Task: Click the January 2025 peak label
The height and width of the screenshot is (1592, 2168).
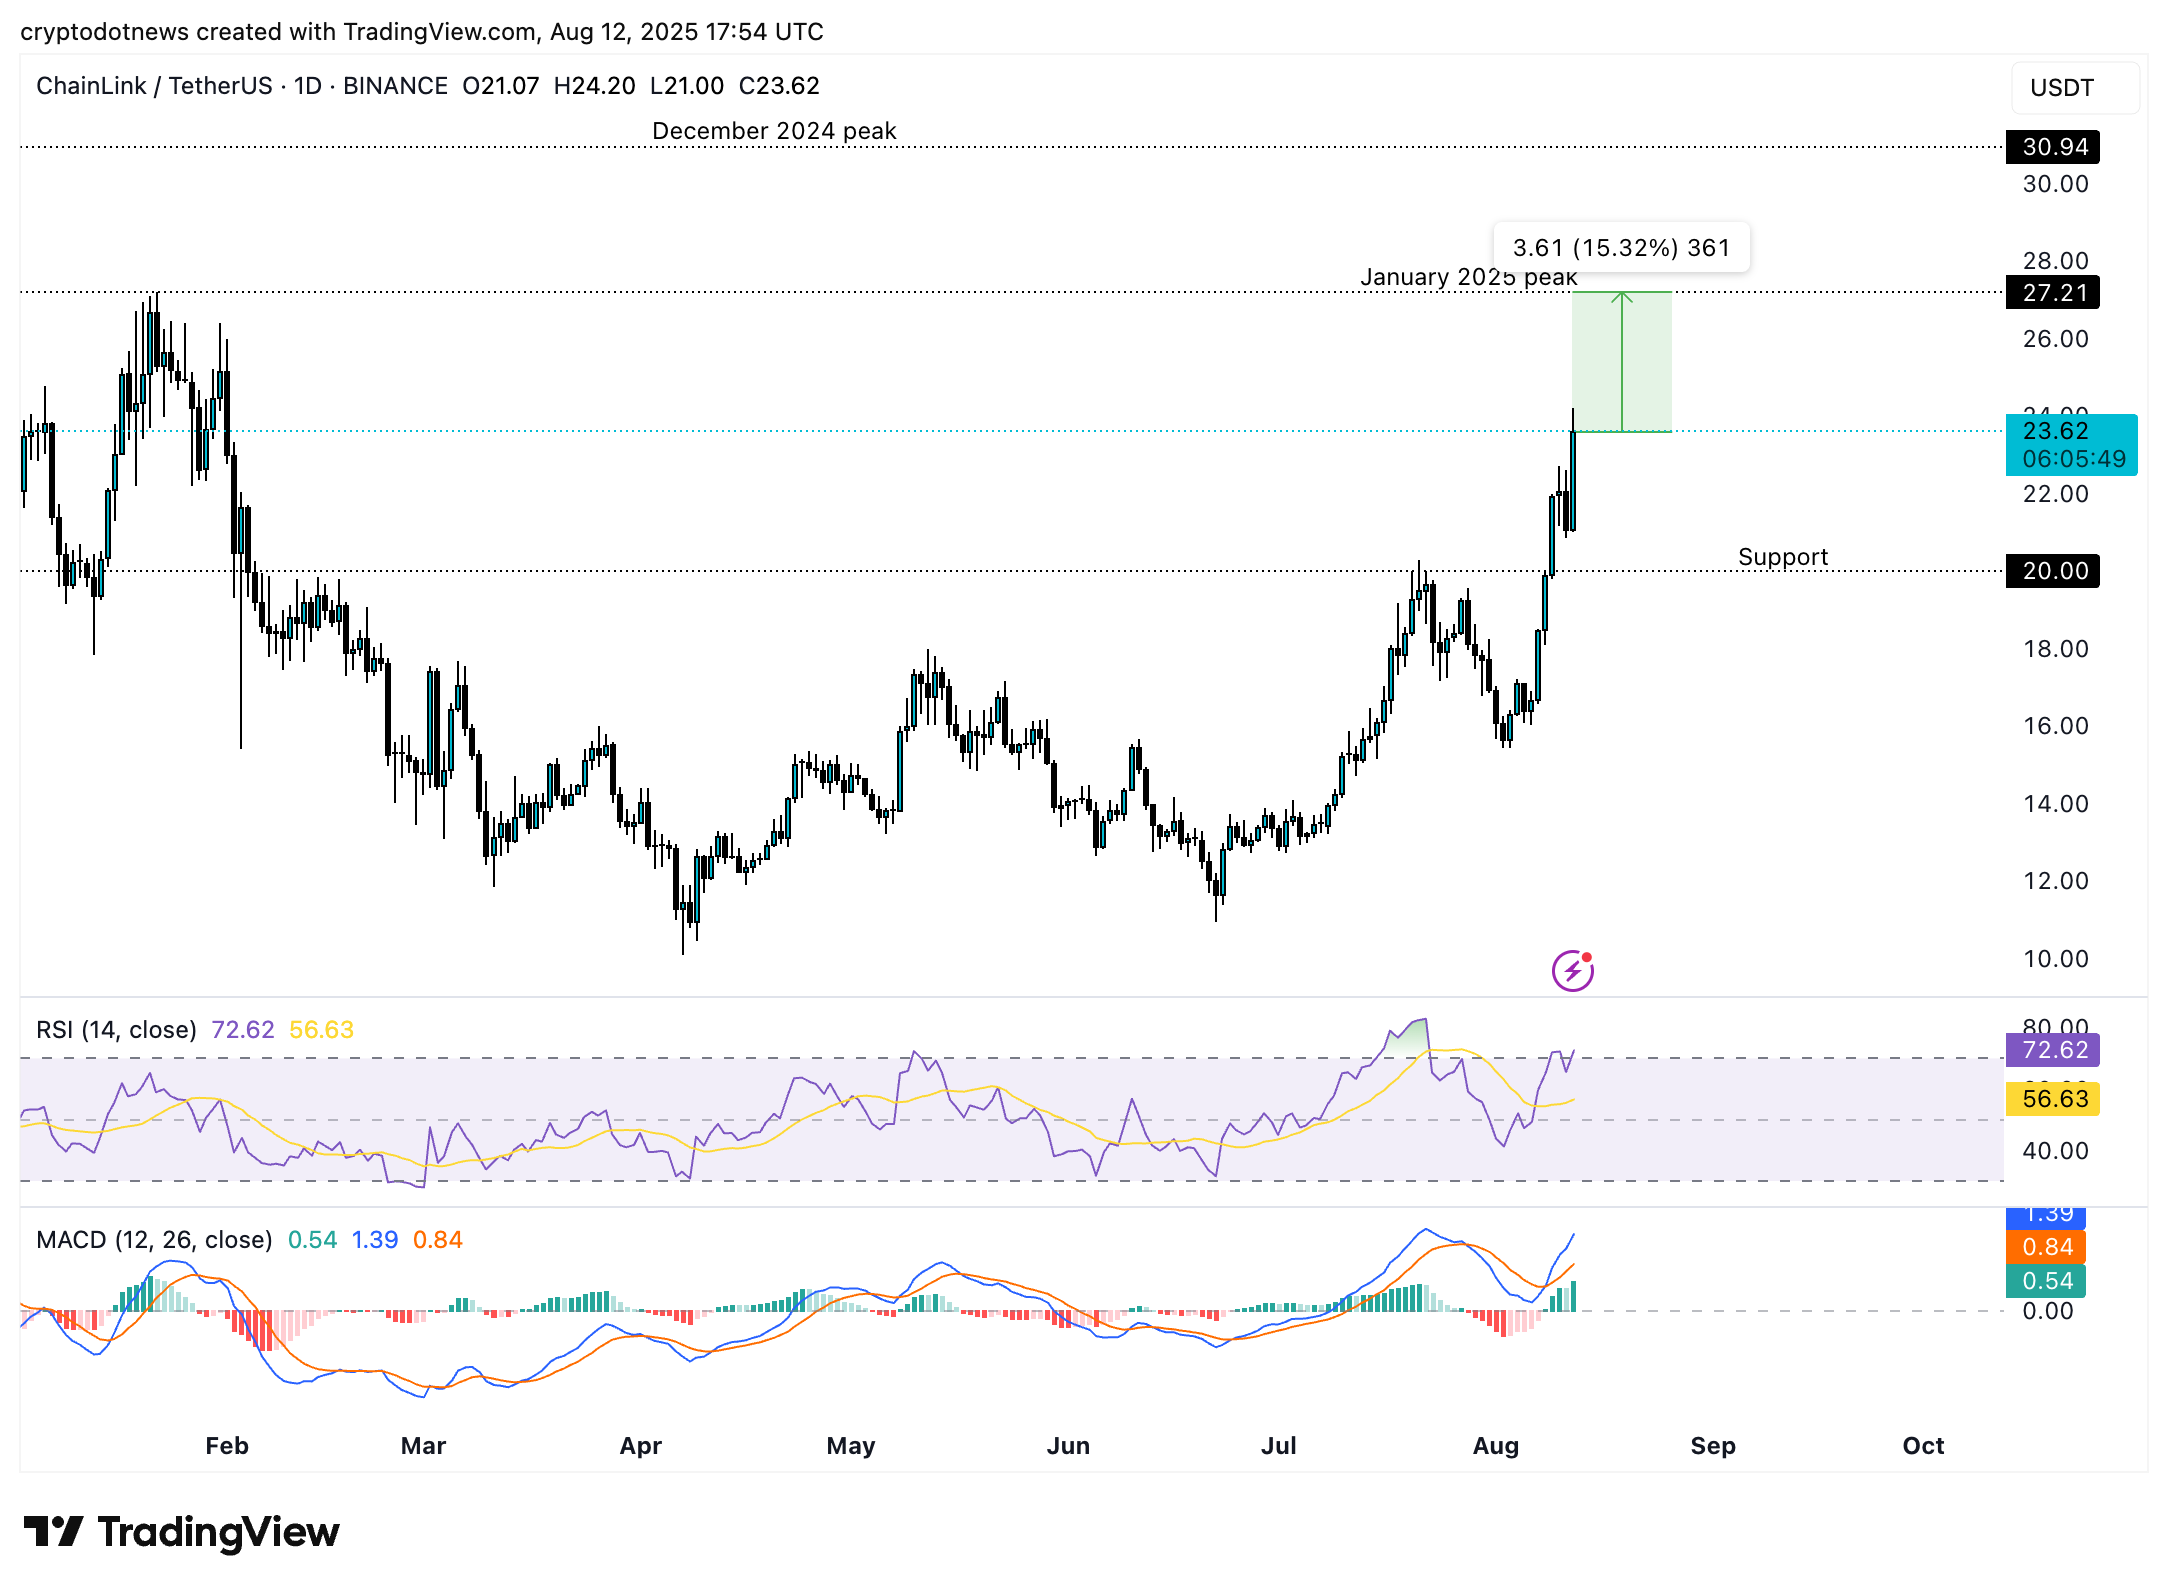Action: pos(1468,277)
